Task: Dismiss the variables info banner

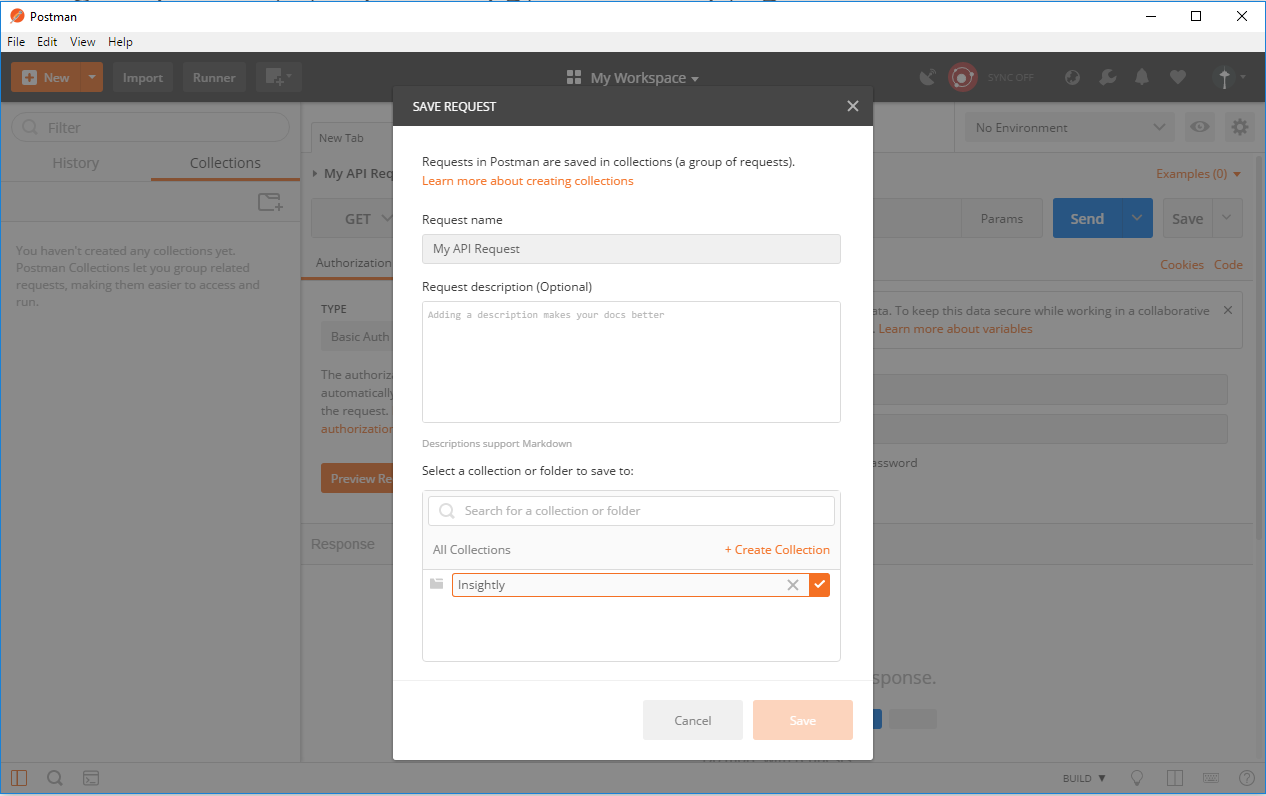Action: 1228,310
